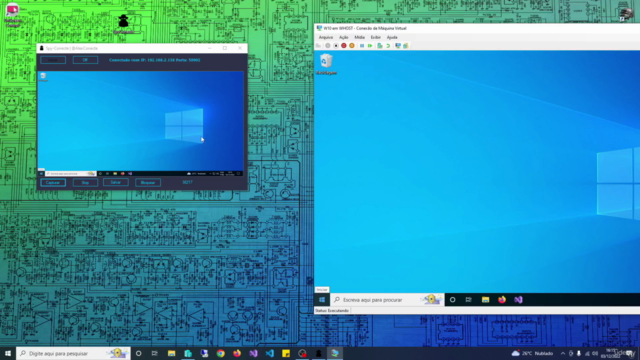Open Firefox on host taskbar
This screenshot has height=360, width=640.
237,353
